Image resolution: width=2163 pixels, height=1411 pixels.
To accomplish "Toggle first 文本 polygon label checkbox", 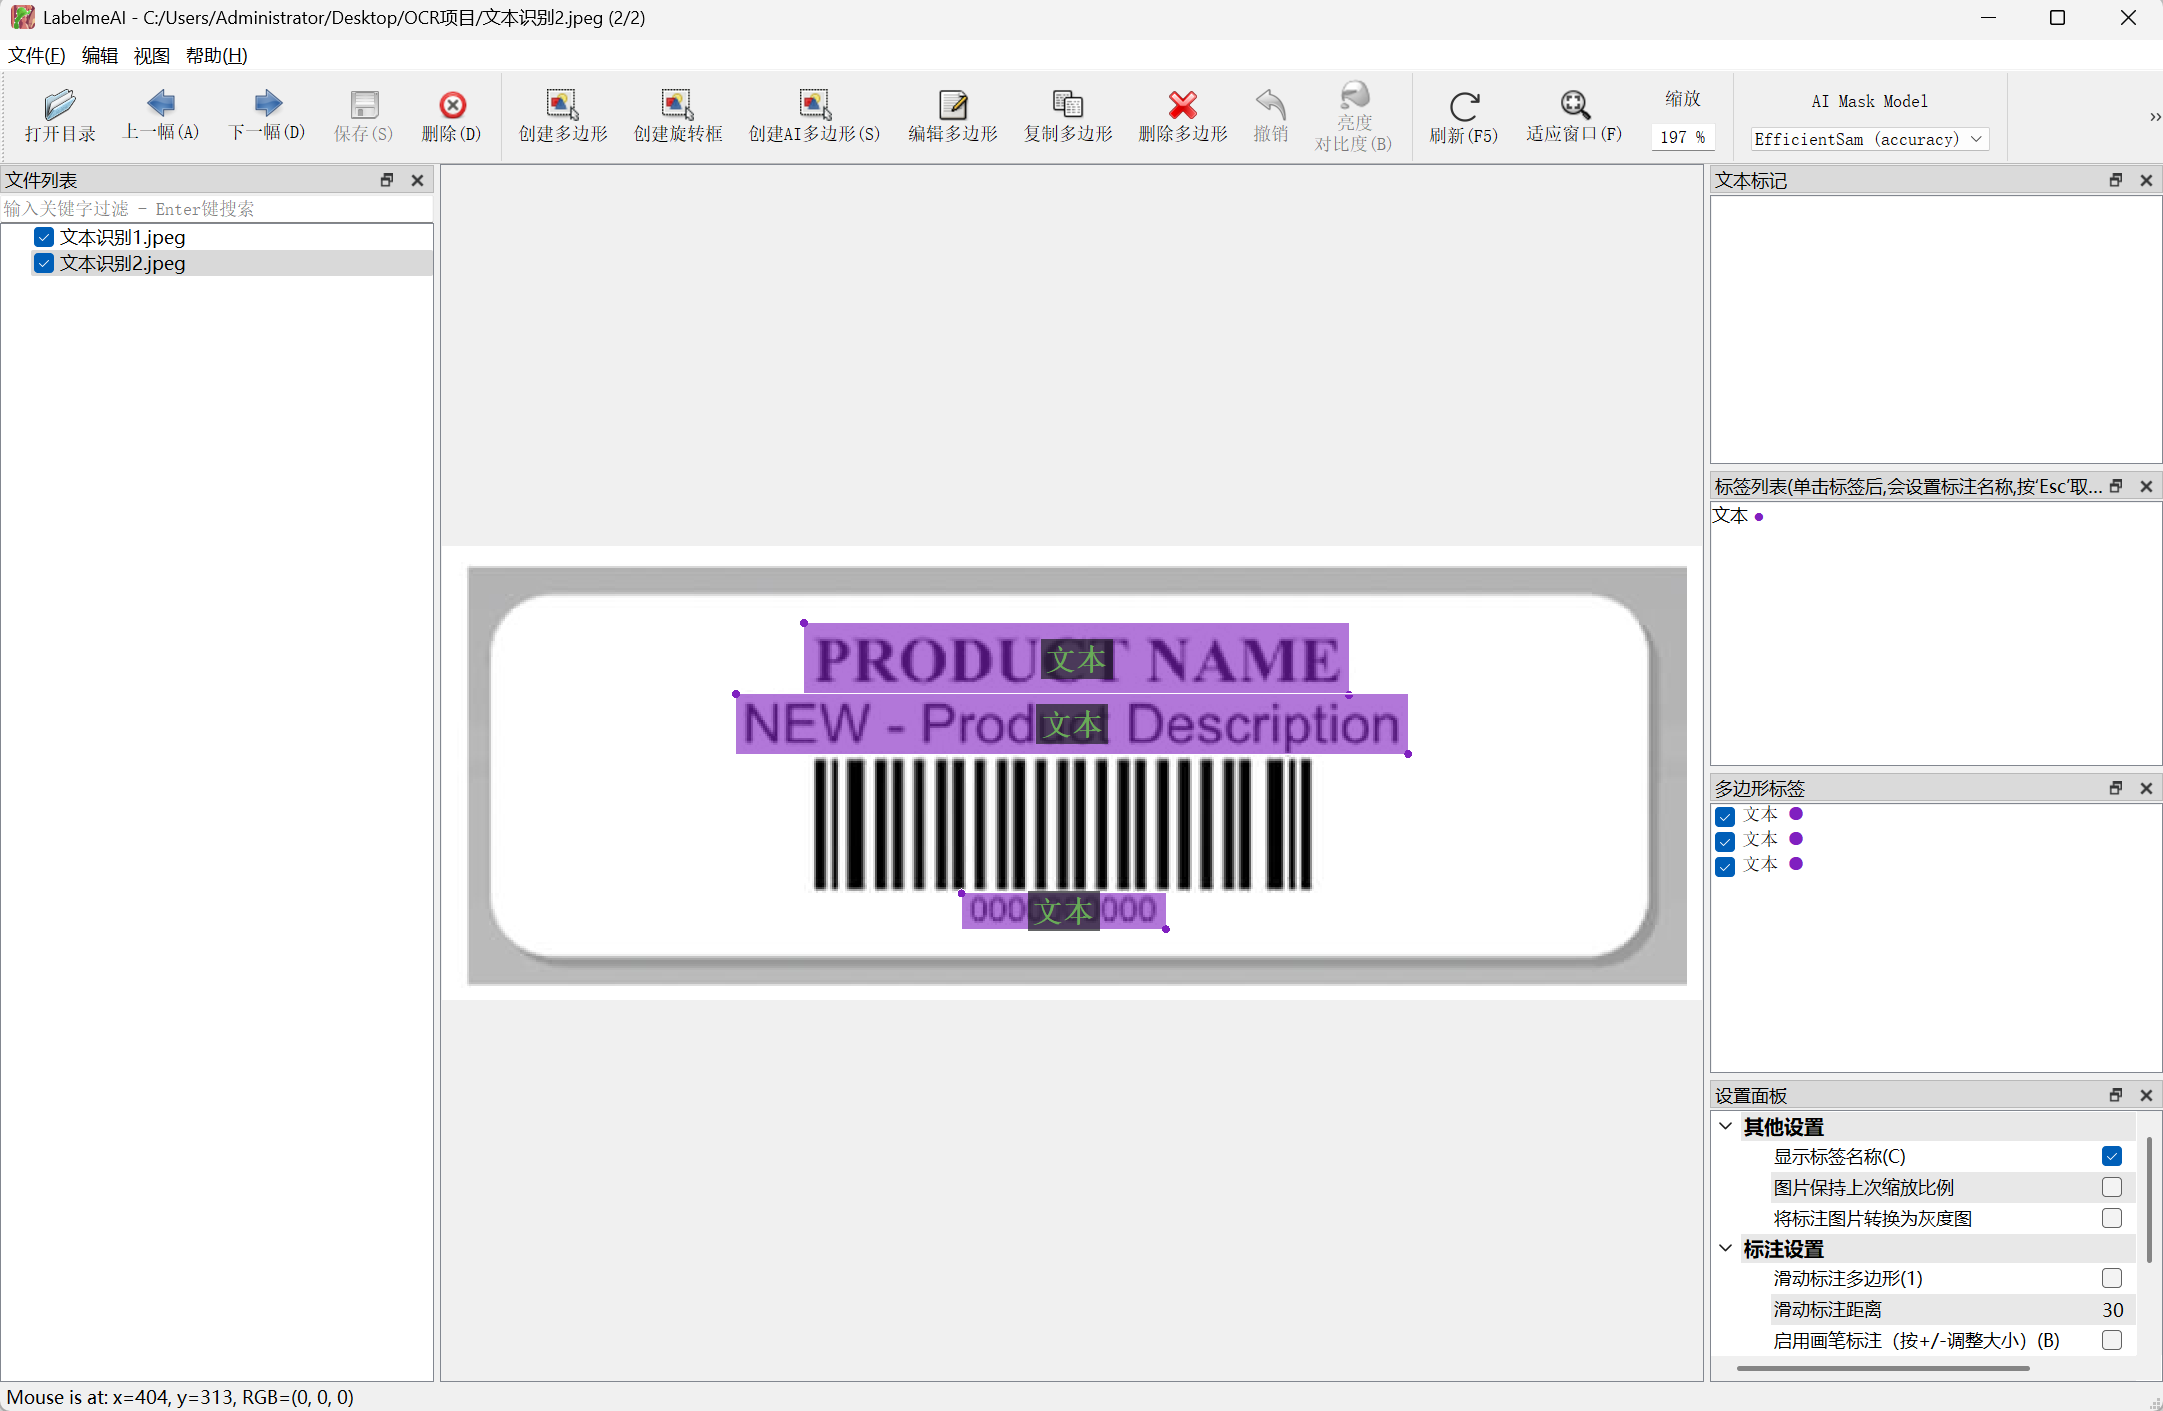I will 1725,816.
